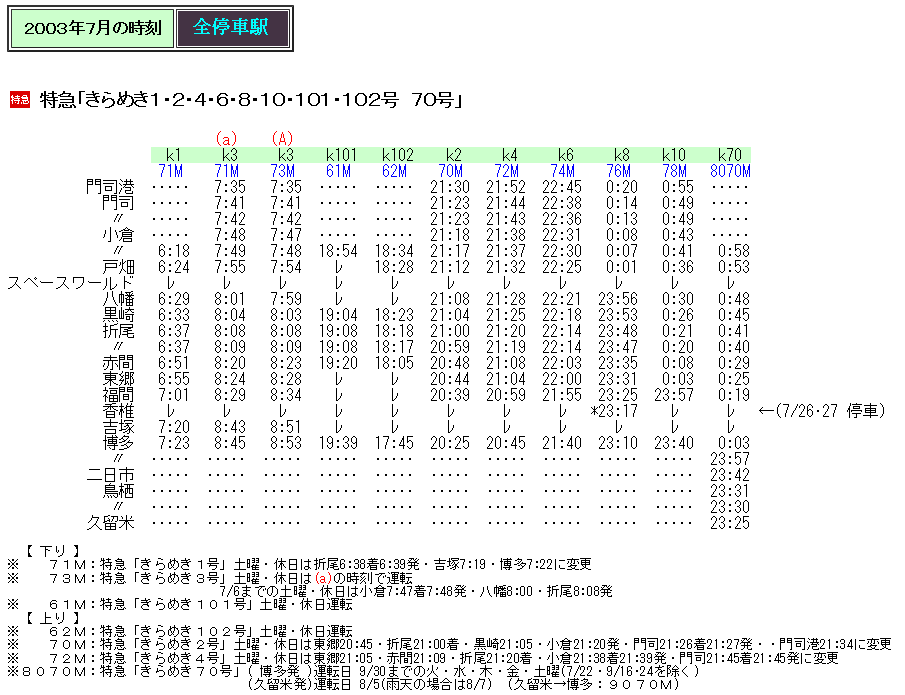Image resolution: width=905 pixels, height=695 pixels.
Task: Click the 61M きらめき101号 footnote line
Action: click(180, 604)
